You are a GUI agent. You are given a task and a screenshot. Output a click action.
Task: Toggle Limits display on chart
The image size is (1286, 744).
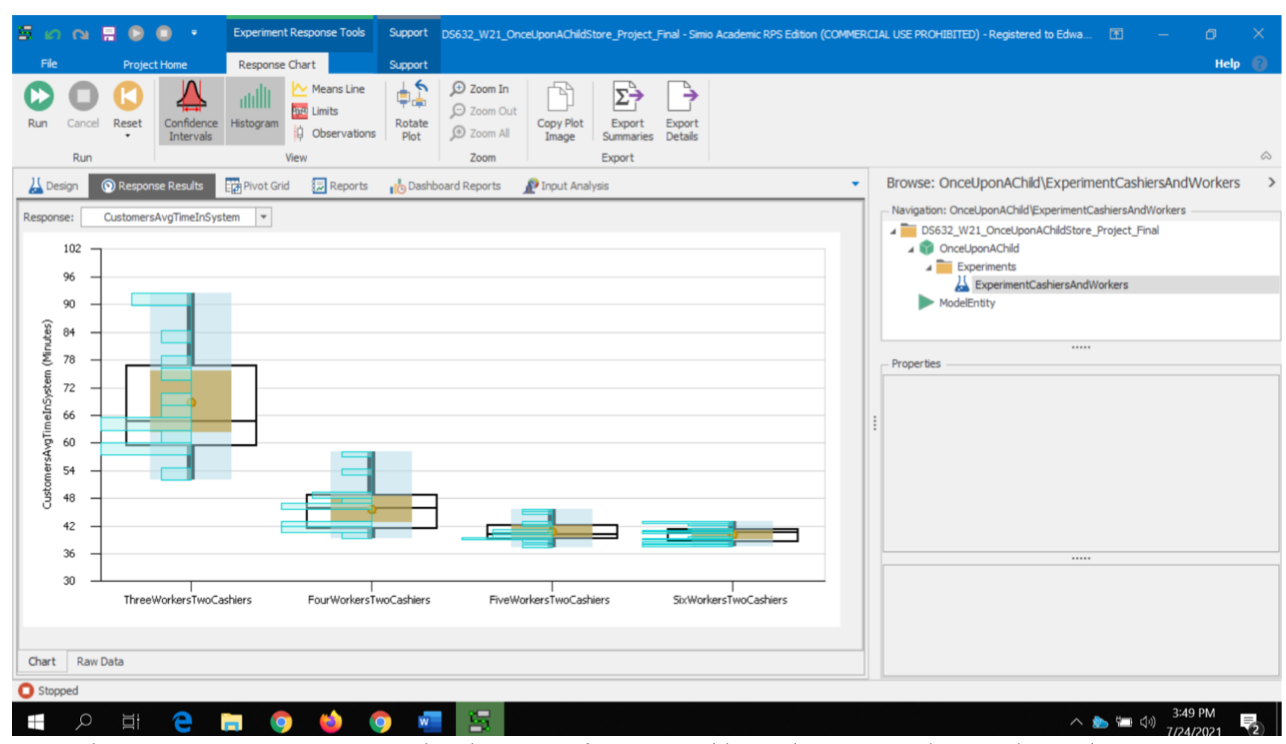tap(315, 111)
